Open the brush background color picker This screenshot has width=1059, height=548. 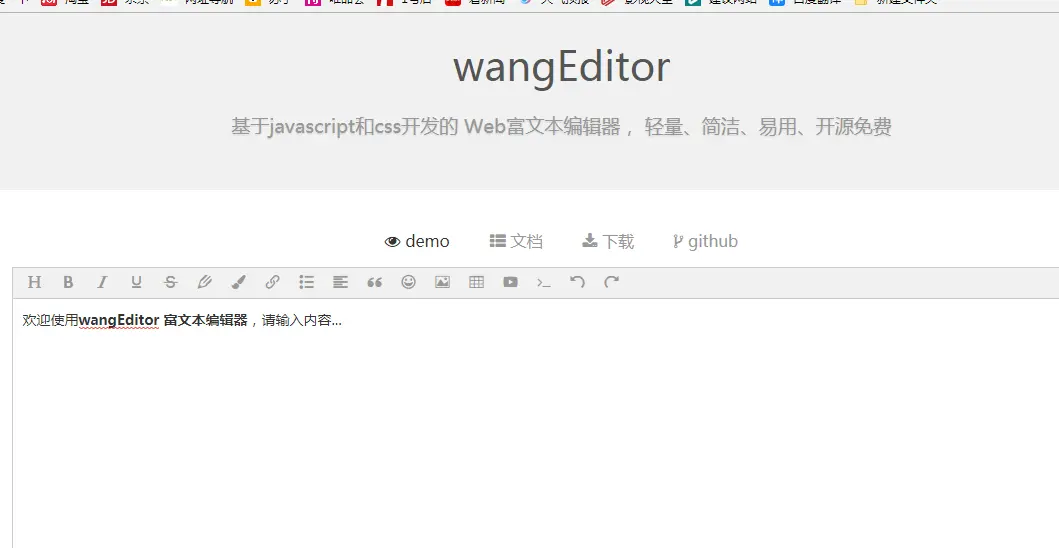tap(238, 282)
